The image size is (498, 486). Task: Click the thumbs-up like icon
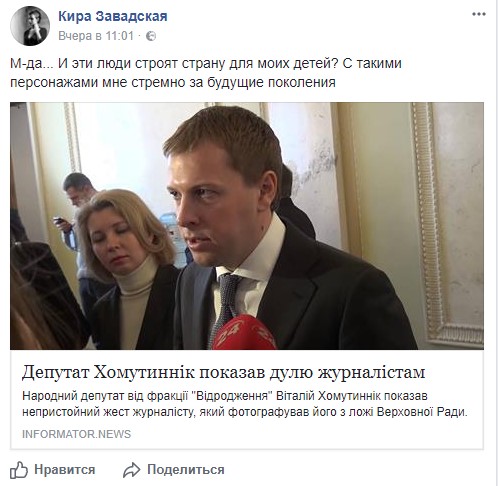(x=19, y=470)
